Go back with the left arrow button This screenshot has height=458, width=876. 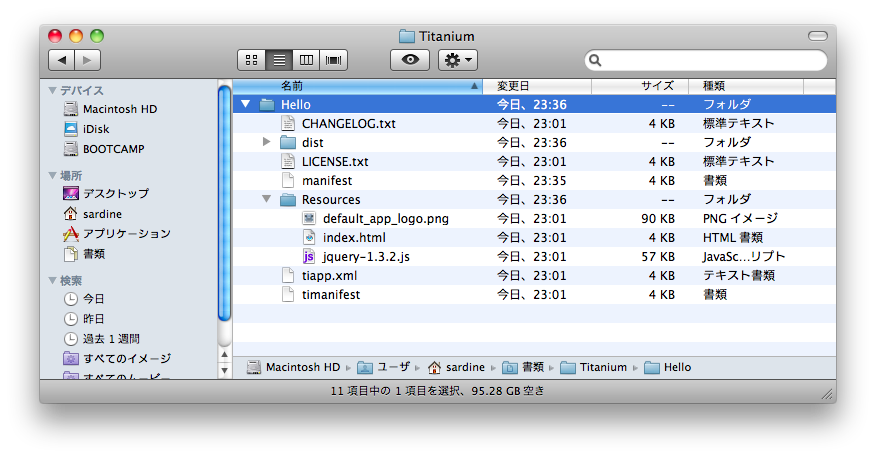(x=61, y=60)
